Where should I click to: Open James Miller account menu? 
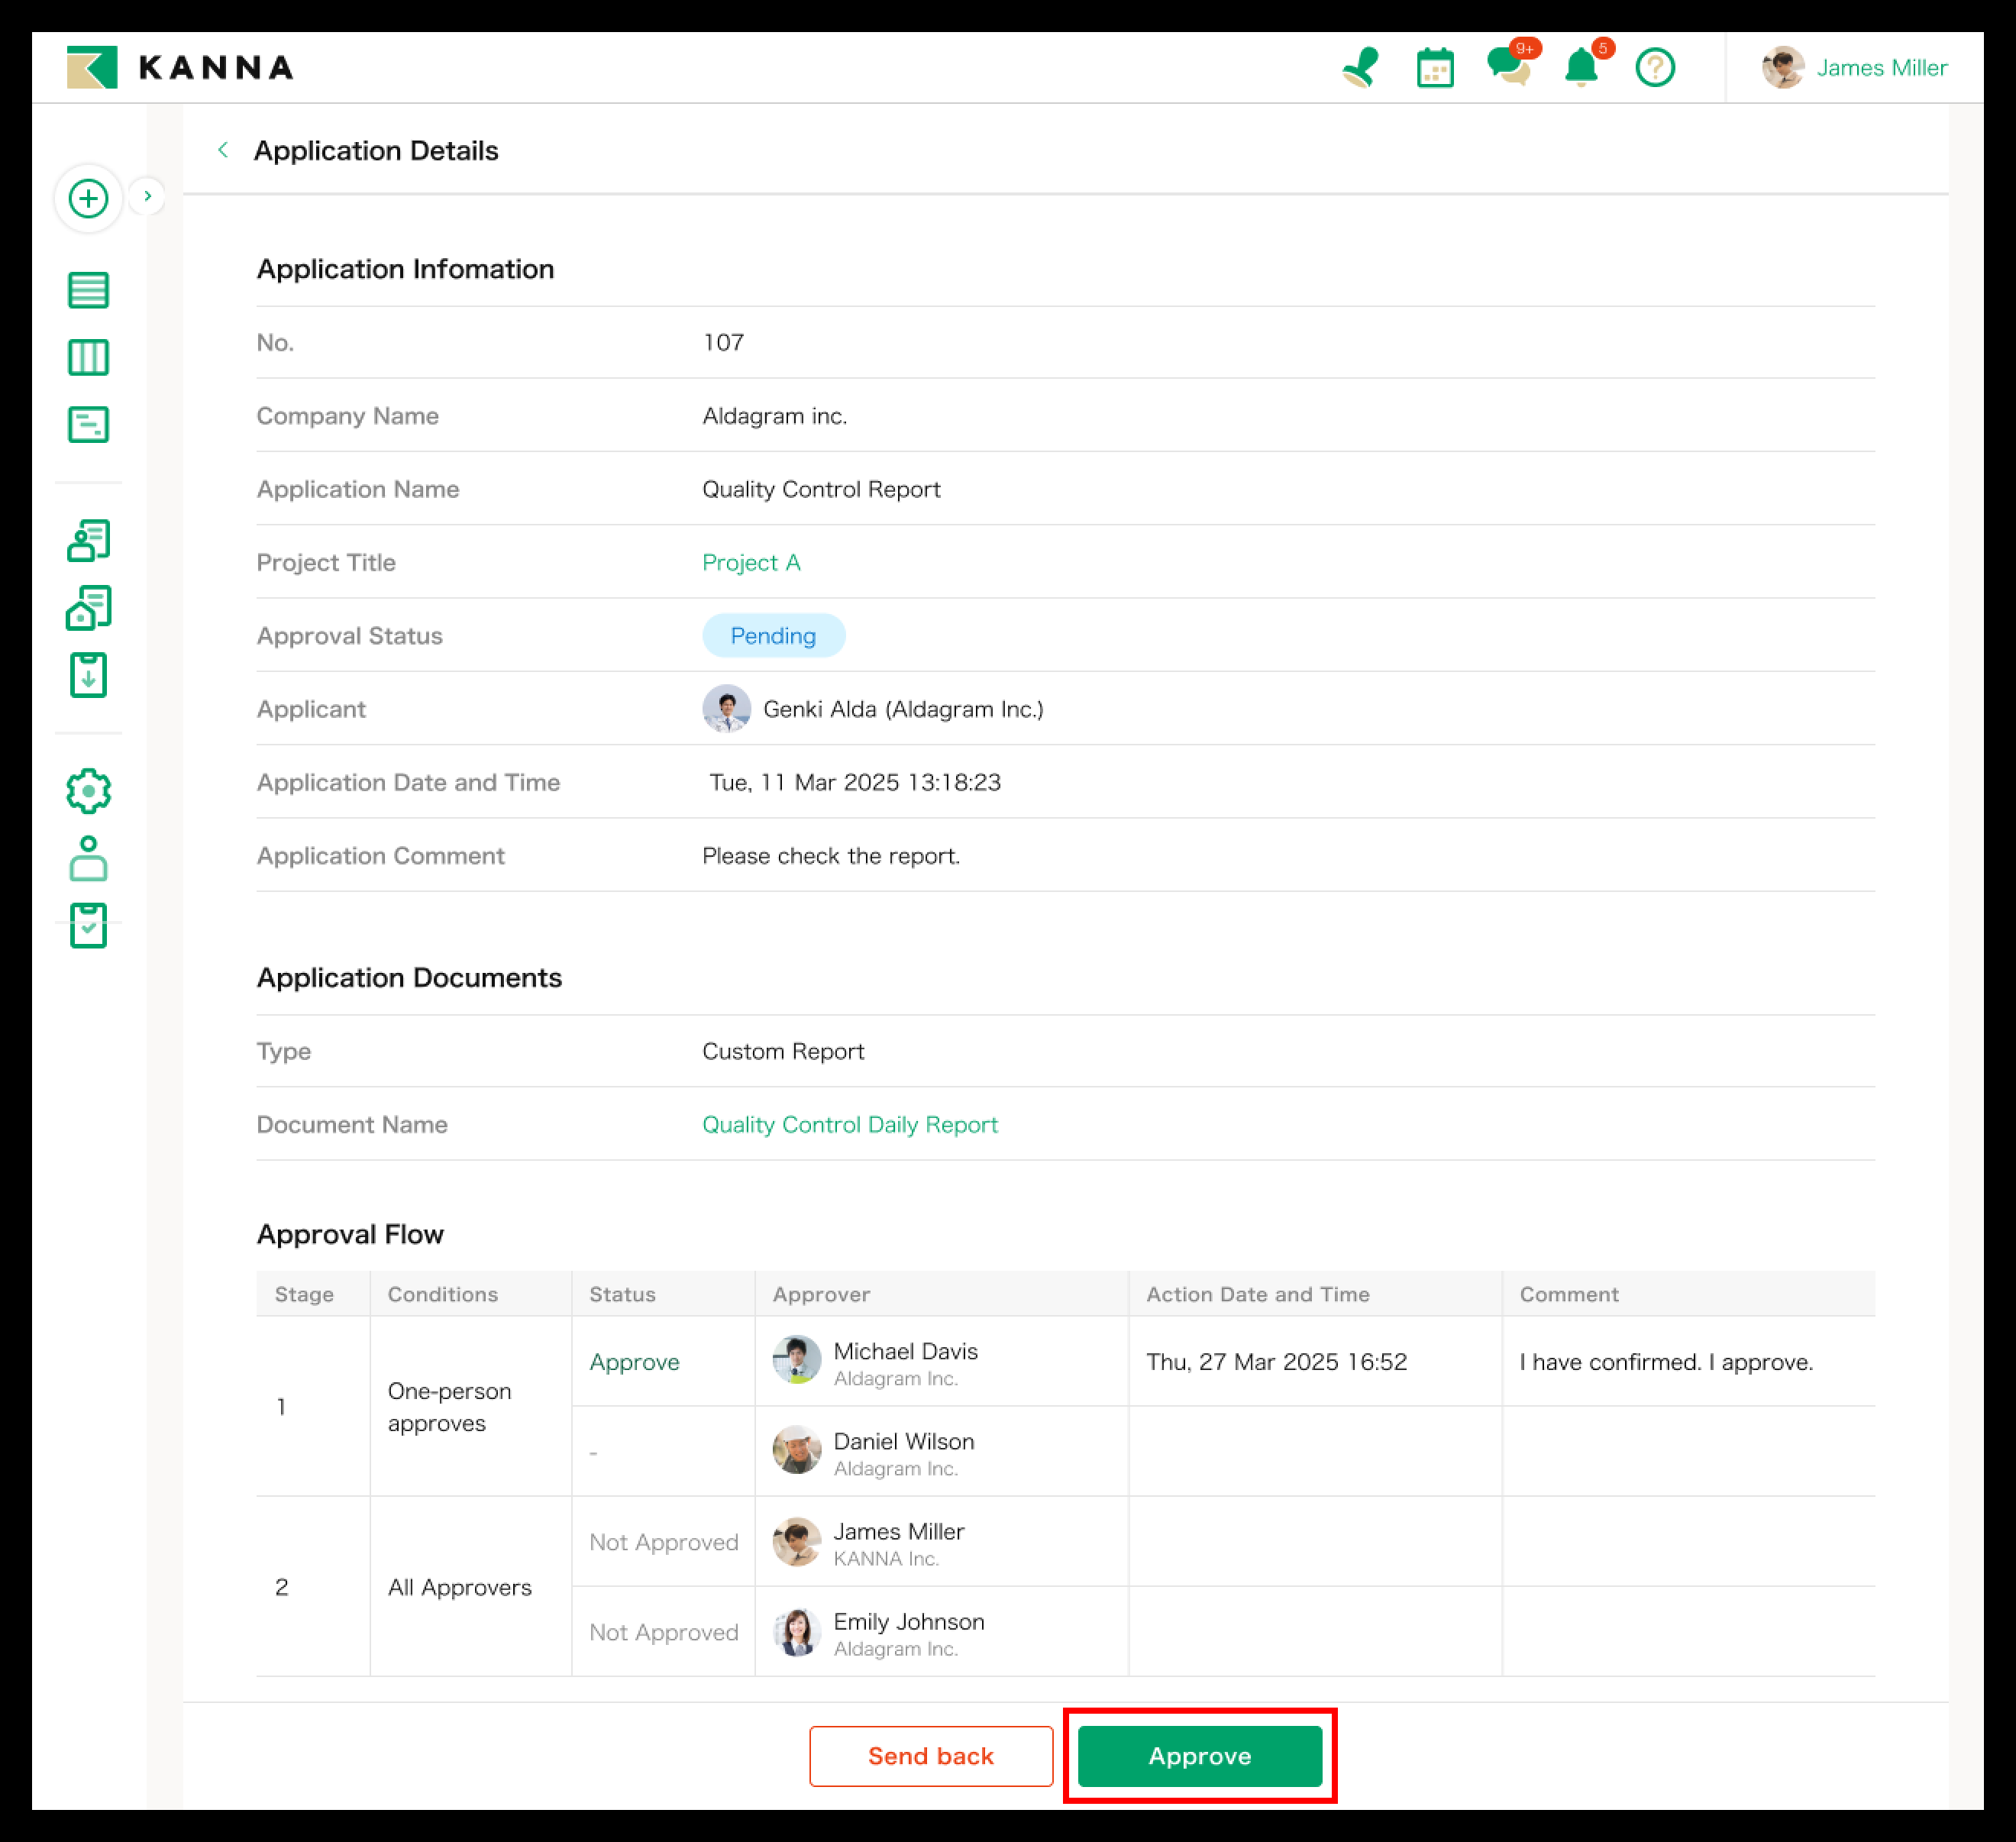click(x=1856, y=68)
